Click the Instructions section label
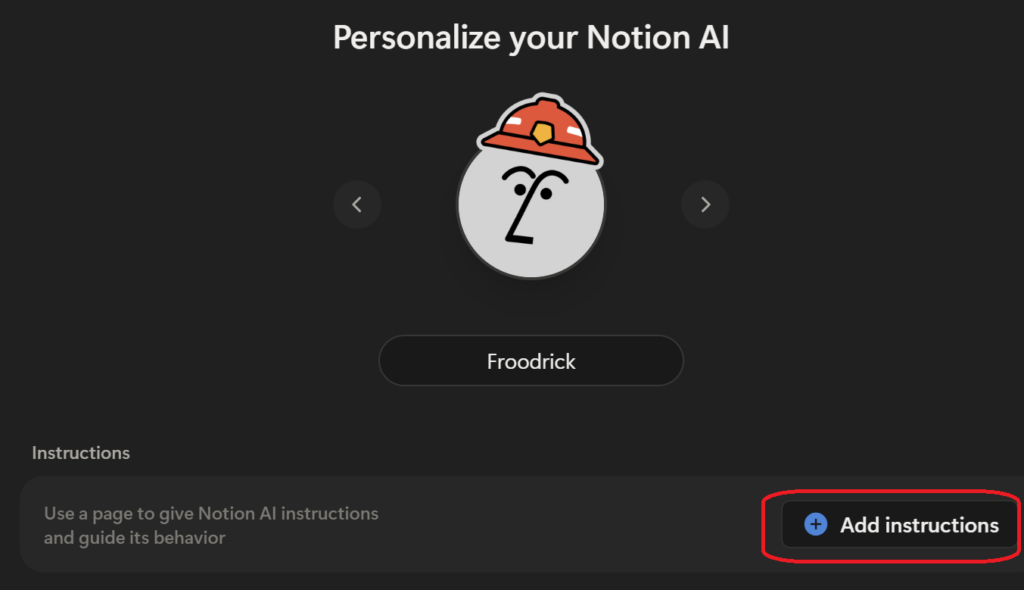1024x590 pixels. (81, 453)
